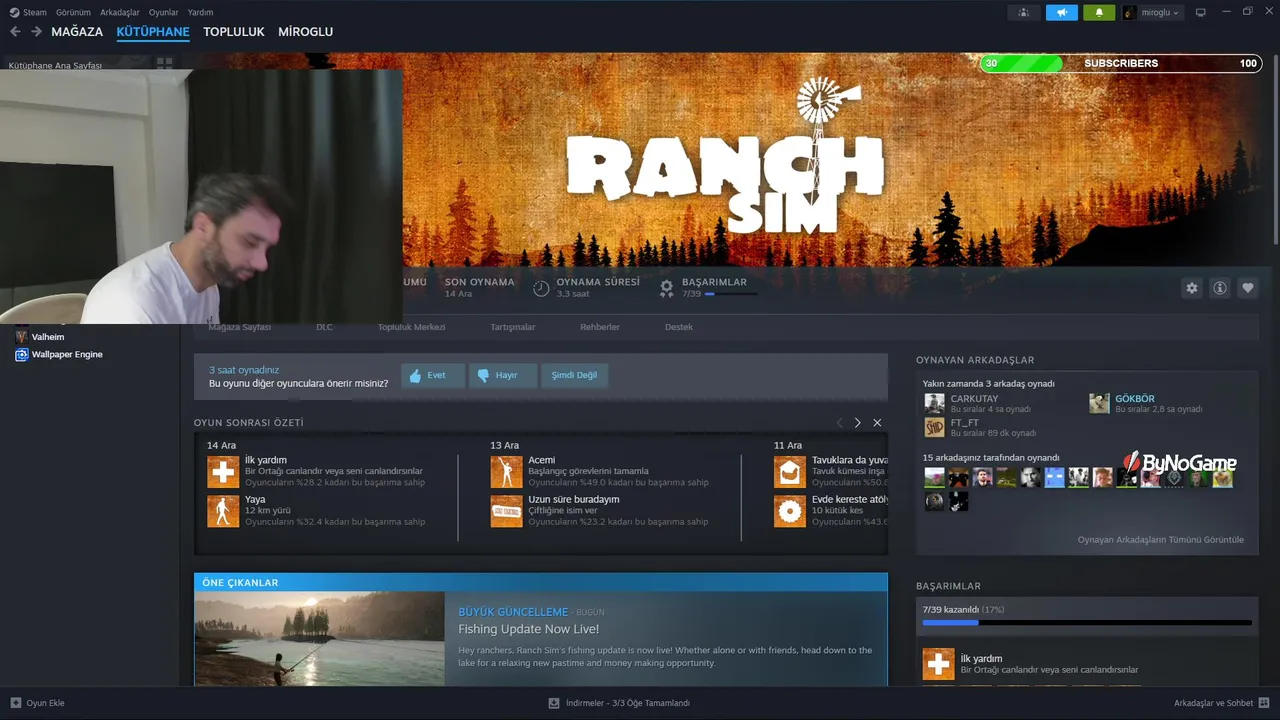Image resolution: width=1280 pixels, height=720 pixels.
Task: Open the Fishing Update Now Live! news
Action: point(529,629)
